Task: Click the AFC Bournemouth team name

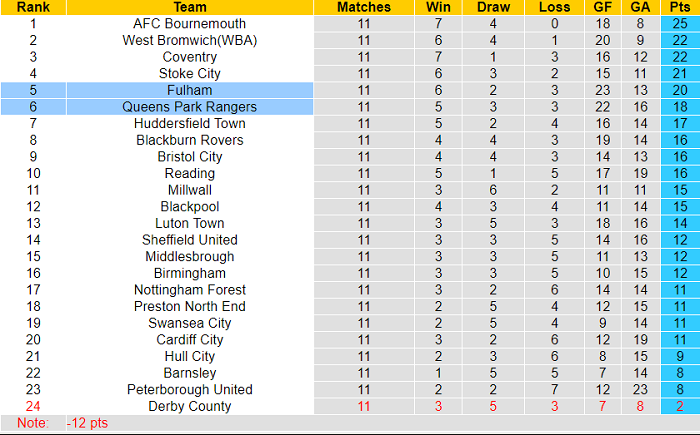Action: 189,24
